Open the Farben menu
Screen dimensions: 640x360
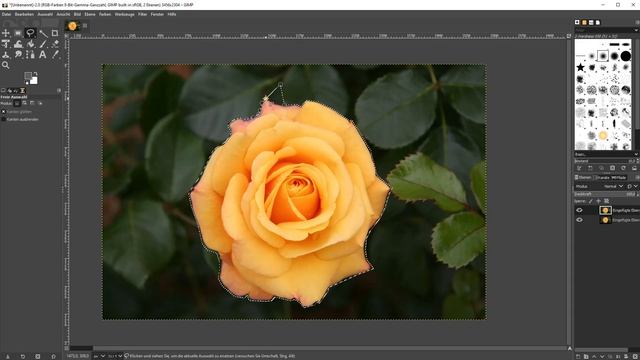(105, 14)
